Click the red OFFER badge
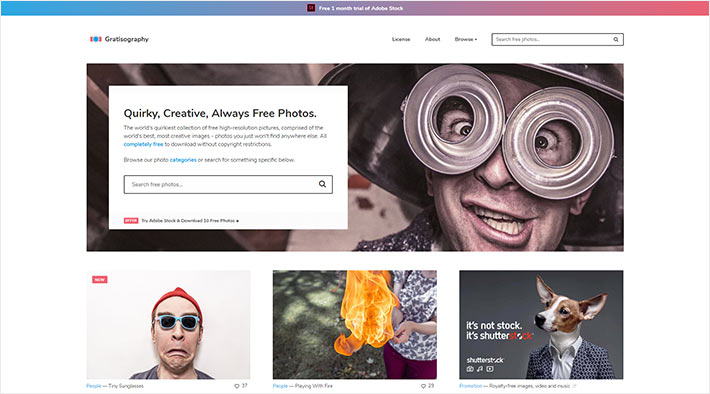 [x=131, y=221]
